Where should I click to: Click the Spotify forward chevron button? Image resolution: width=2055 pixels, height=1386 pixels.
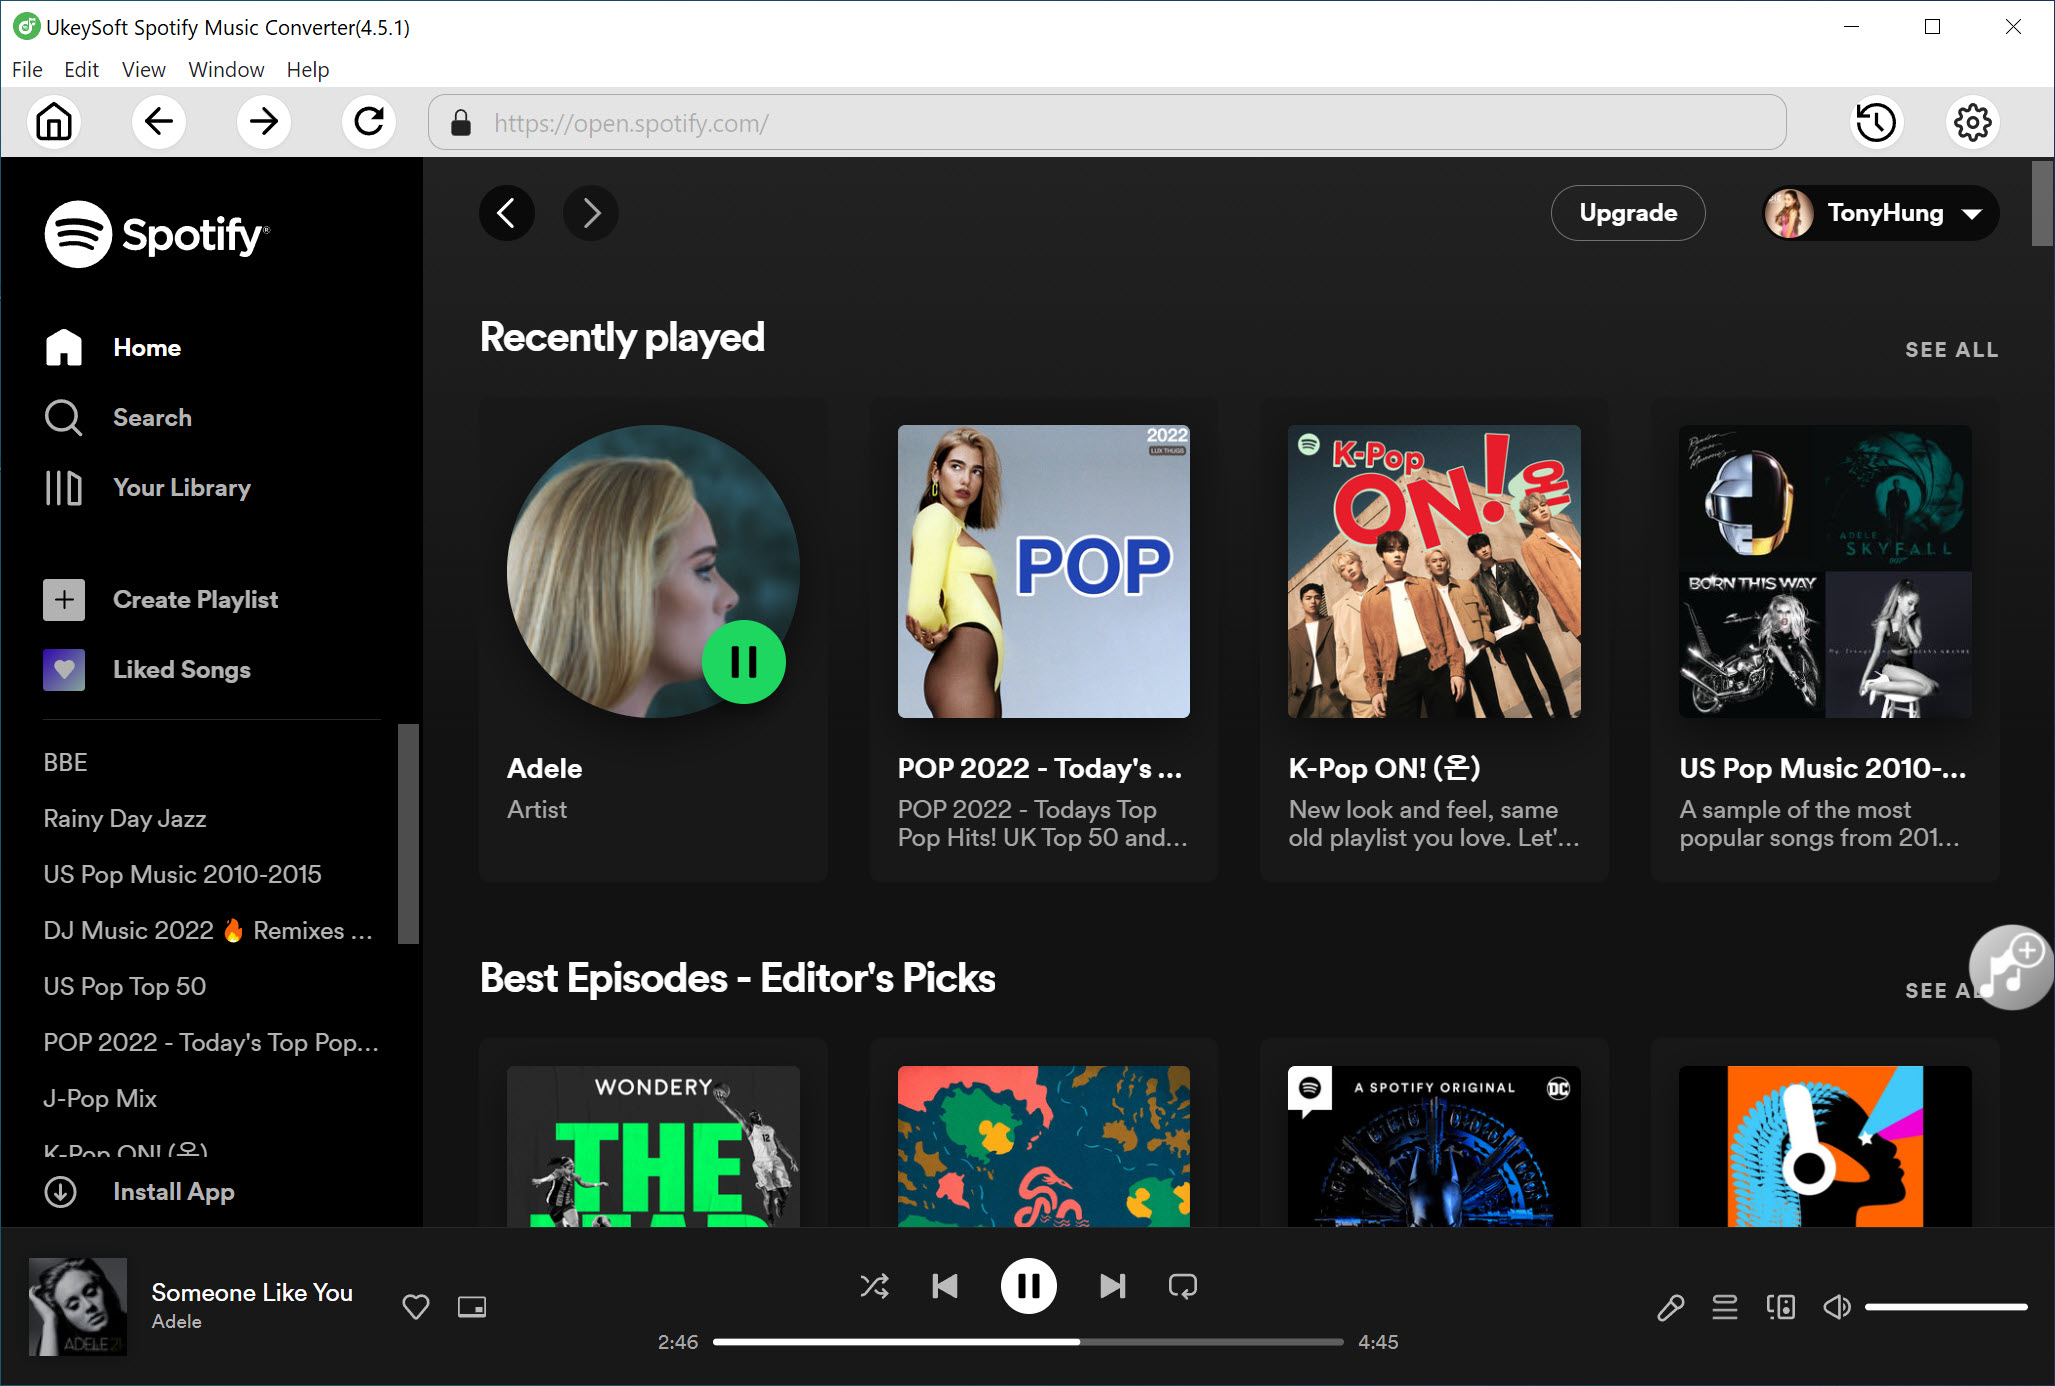click(x=591, y=212)
